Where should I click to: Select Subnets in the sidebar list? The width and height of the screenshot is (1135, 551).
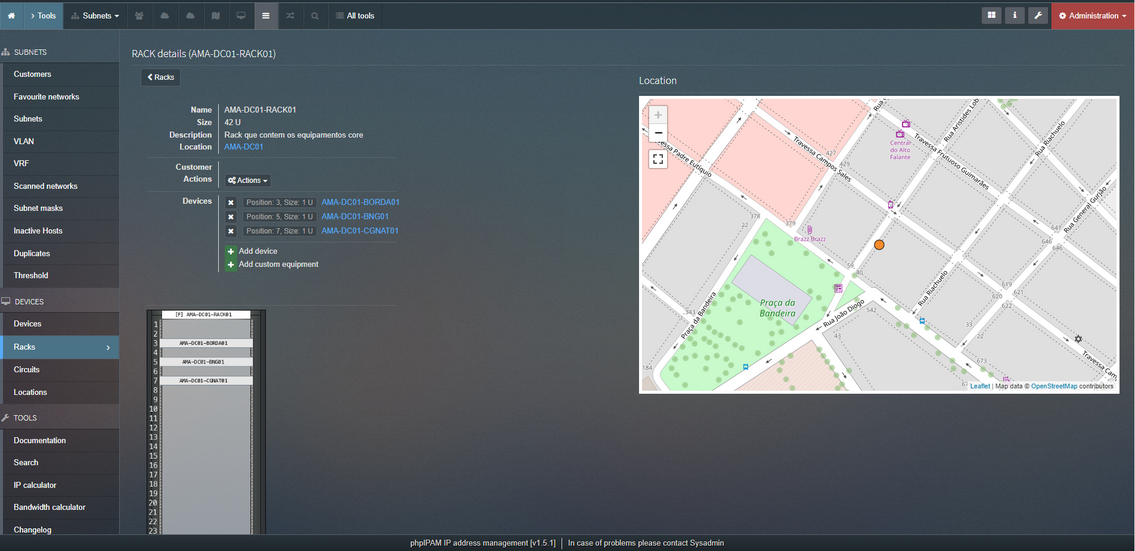pyautogui.click(x=60, y=119)
